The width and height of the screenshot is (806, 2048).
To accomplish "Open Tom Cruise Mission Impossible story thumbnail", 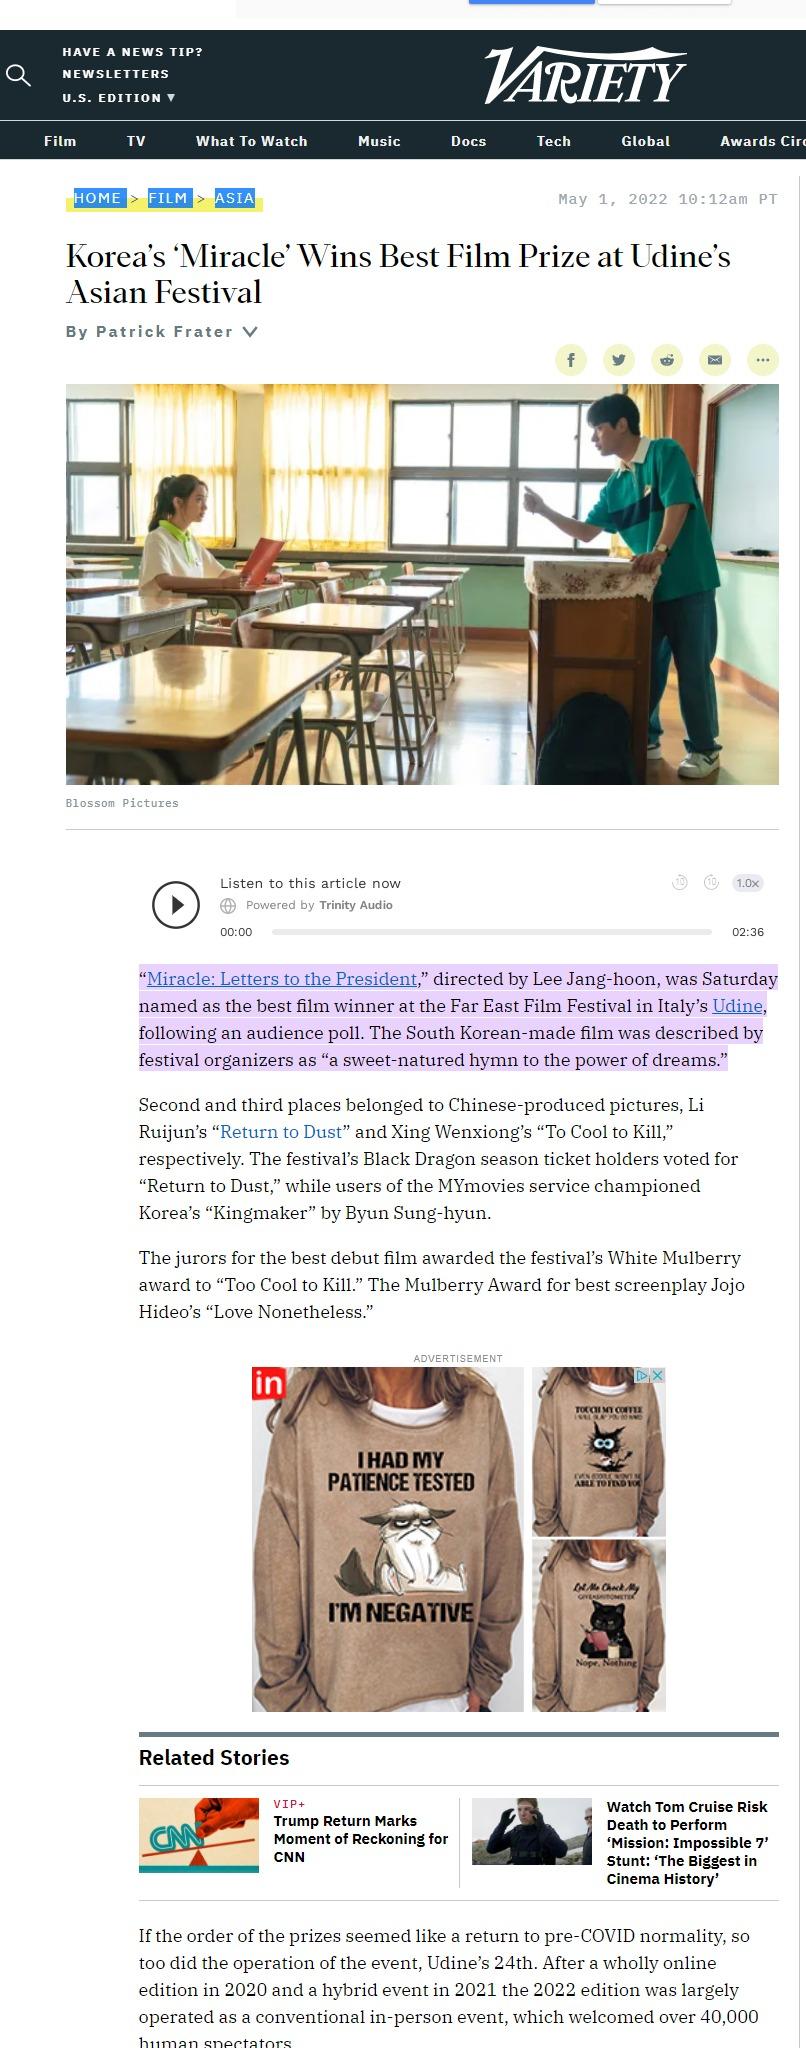I will click(532, 1832).
